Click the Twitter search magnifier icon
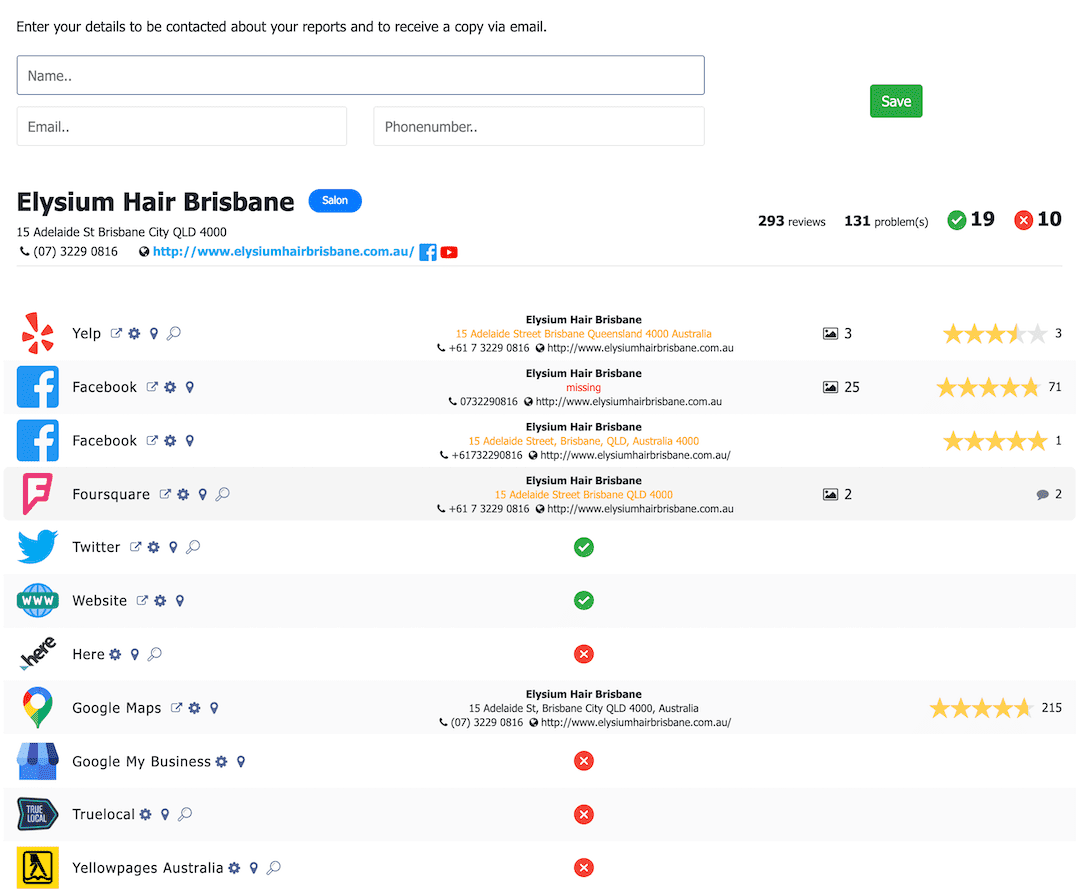The width and height of the screenshot is (1080, 894). click(193, 547)
